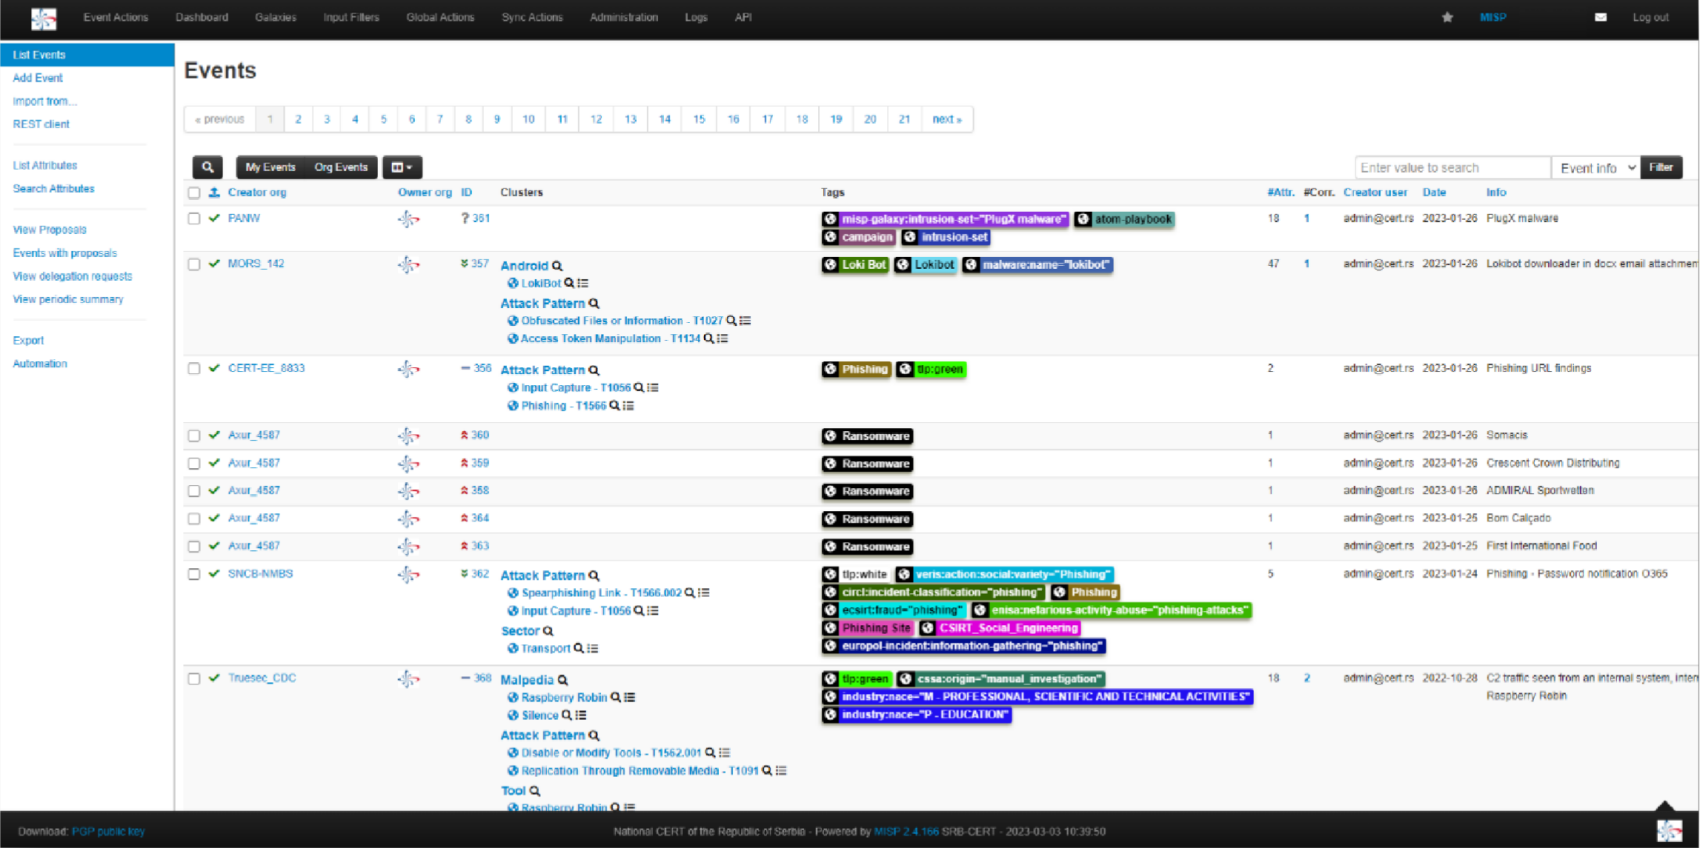Screen dimensions: 1700x848
Task: Click the globe icon on the tlp:white tag
Action: click(830, 575)
